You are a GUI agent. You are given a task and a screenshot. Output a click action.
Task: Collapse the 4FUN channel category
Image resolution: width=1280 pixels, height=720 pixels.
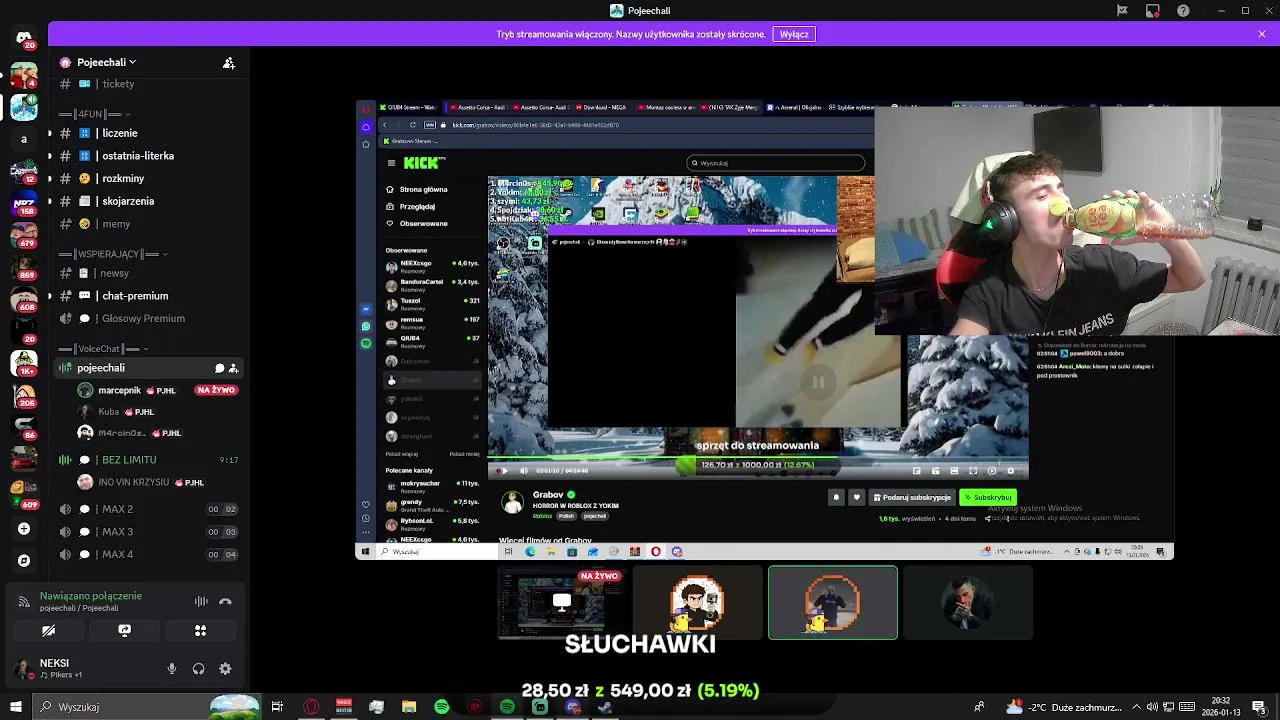95,114
